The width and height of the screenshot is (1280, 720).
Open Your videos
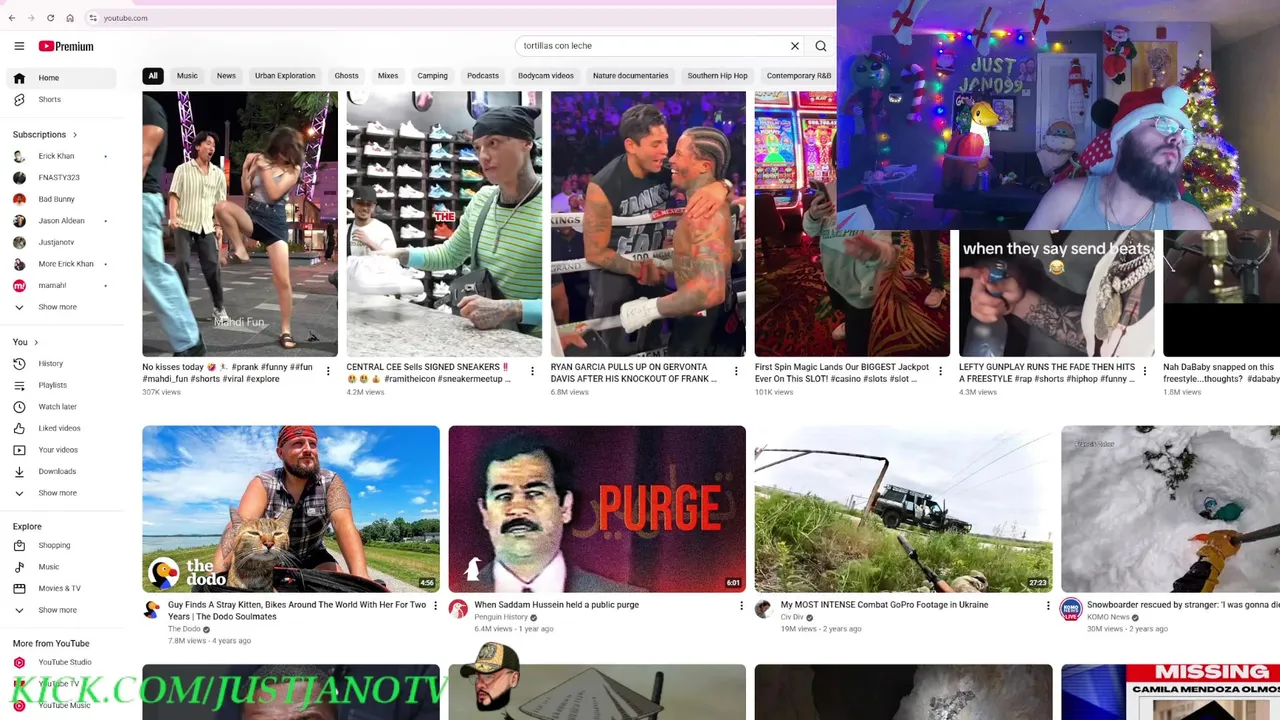click(62, 450)
